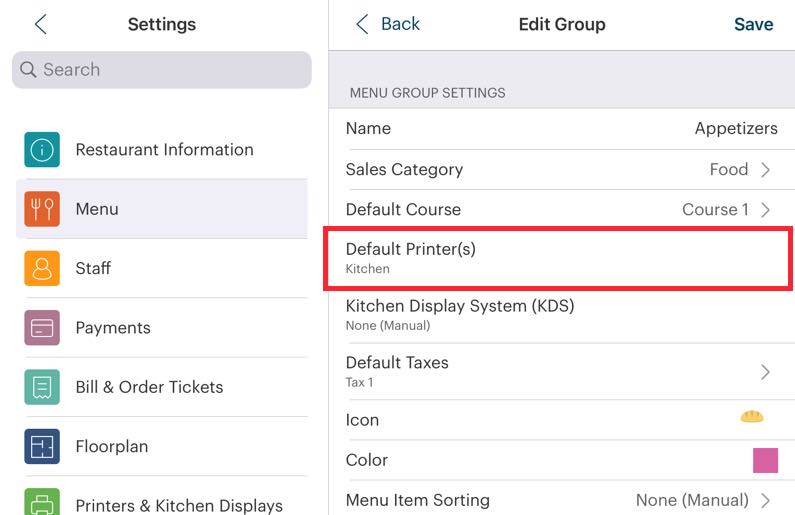The height and width of the screenshot is (515, 795).
Task: Click the Bill & Order Tickets receipt icon
Action: click(42, 387)
